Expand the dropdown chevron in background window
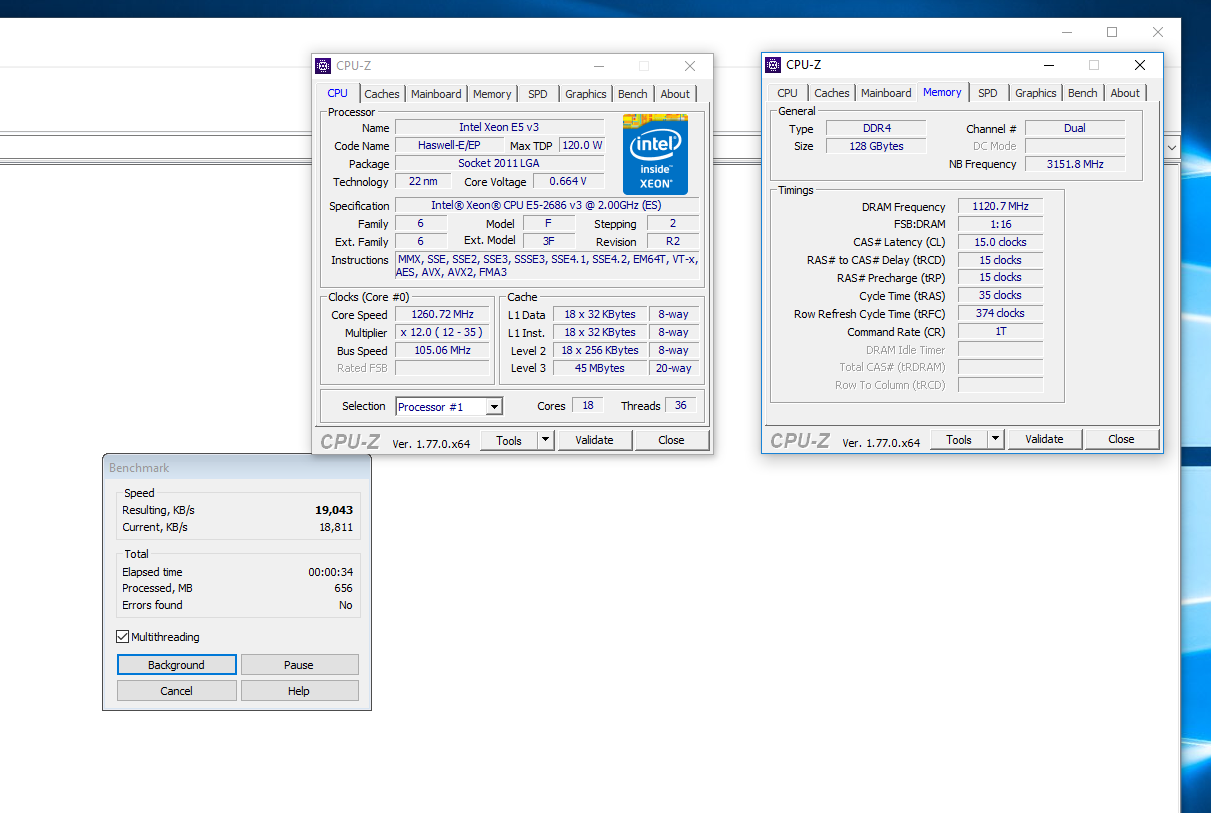The image size is (1212, 818). point(1172,147)
